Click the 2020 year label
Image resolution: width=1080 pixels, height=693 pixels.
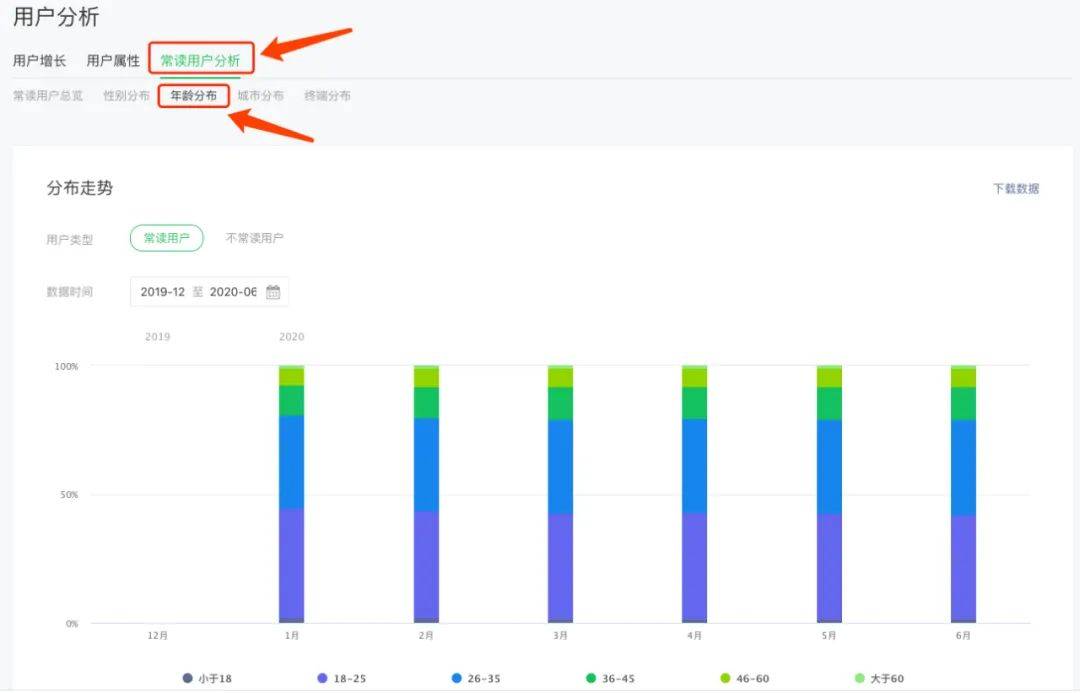click(291, 337)
